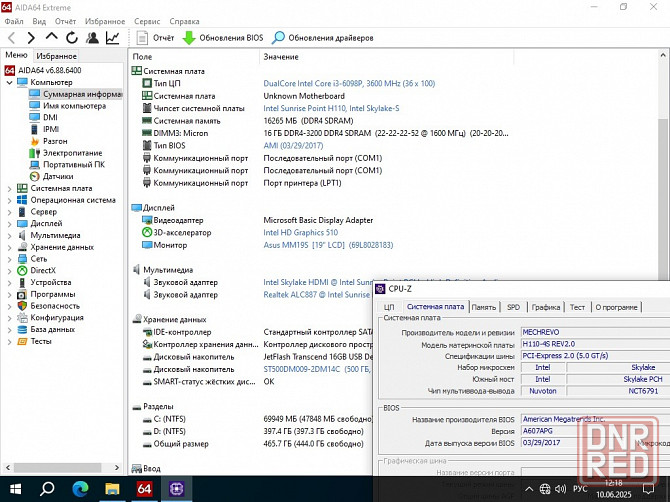Select Суммарная информация in the tree
Screen dimensions: 670x502
[76, 94]
